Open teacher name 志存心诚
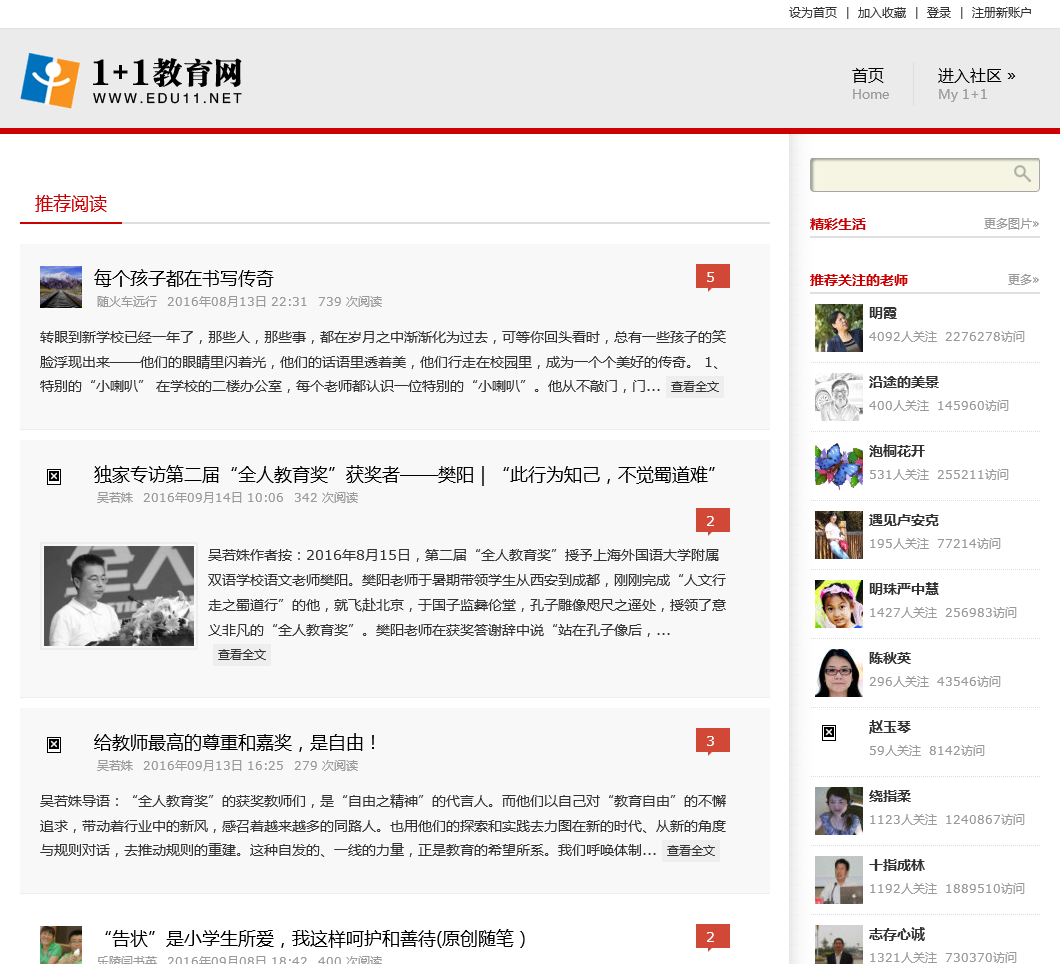 tap(897, 934)
